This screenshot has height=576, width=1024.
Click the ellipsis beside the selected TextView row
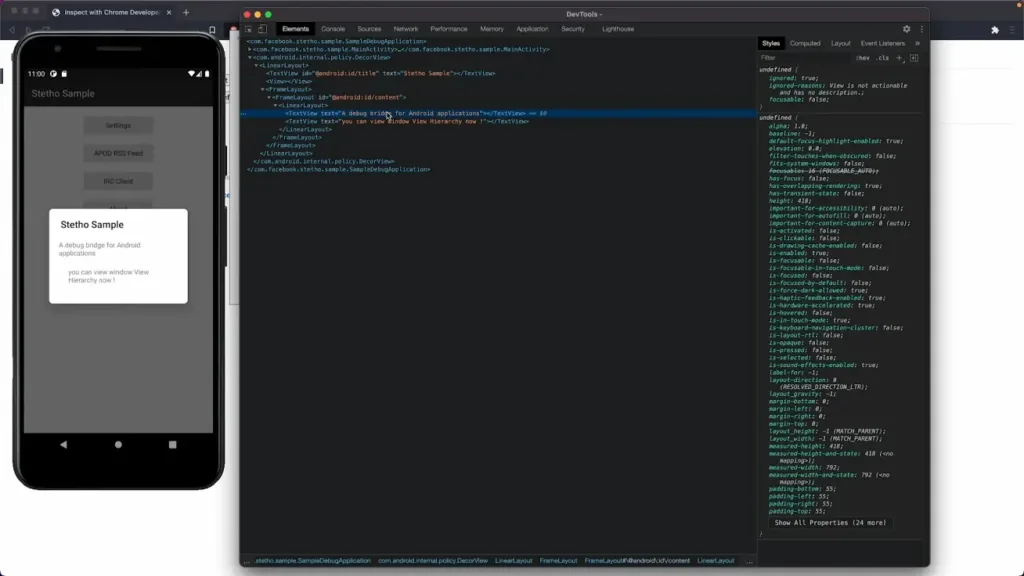coord(244,113)
